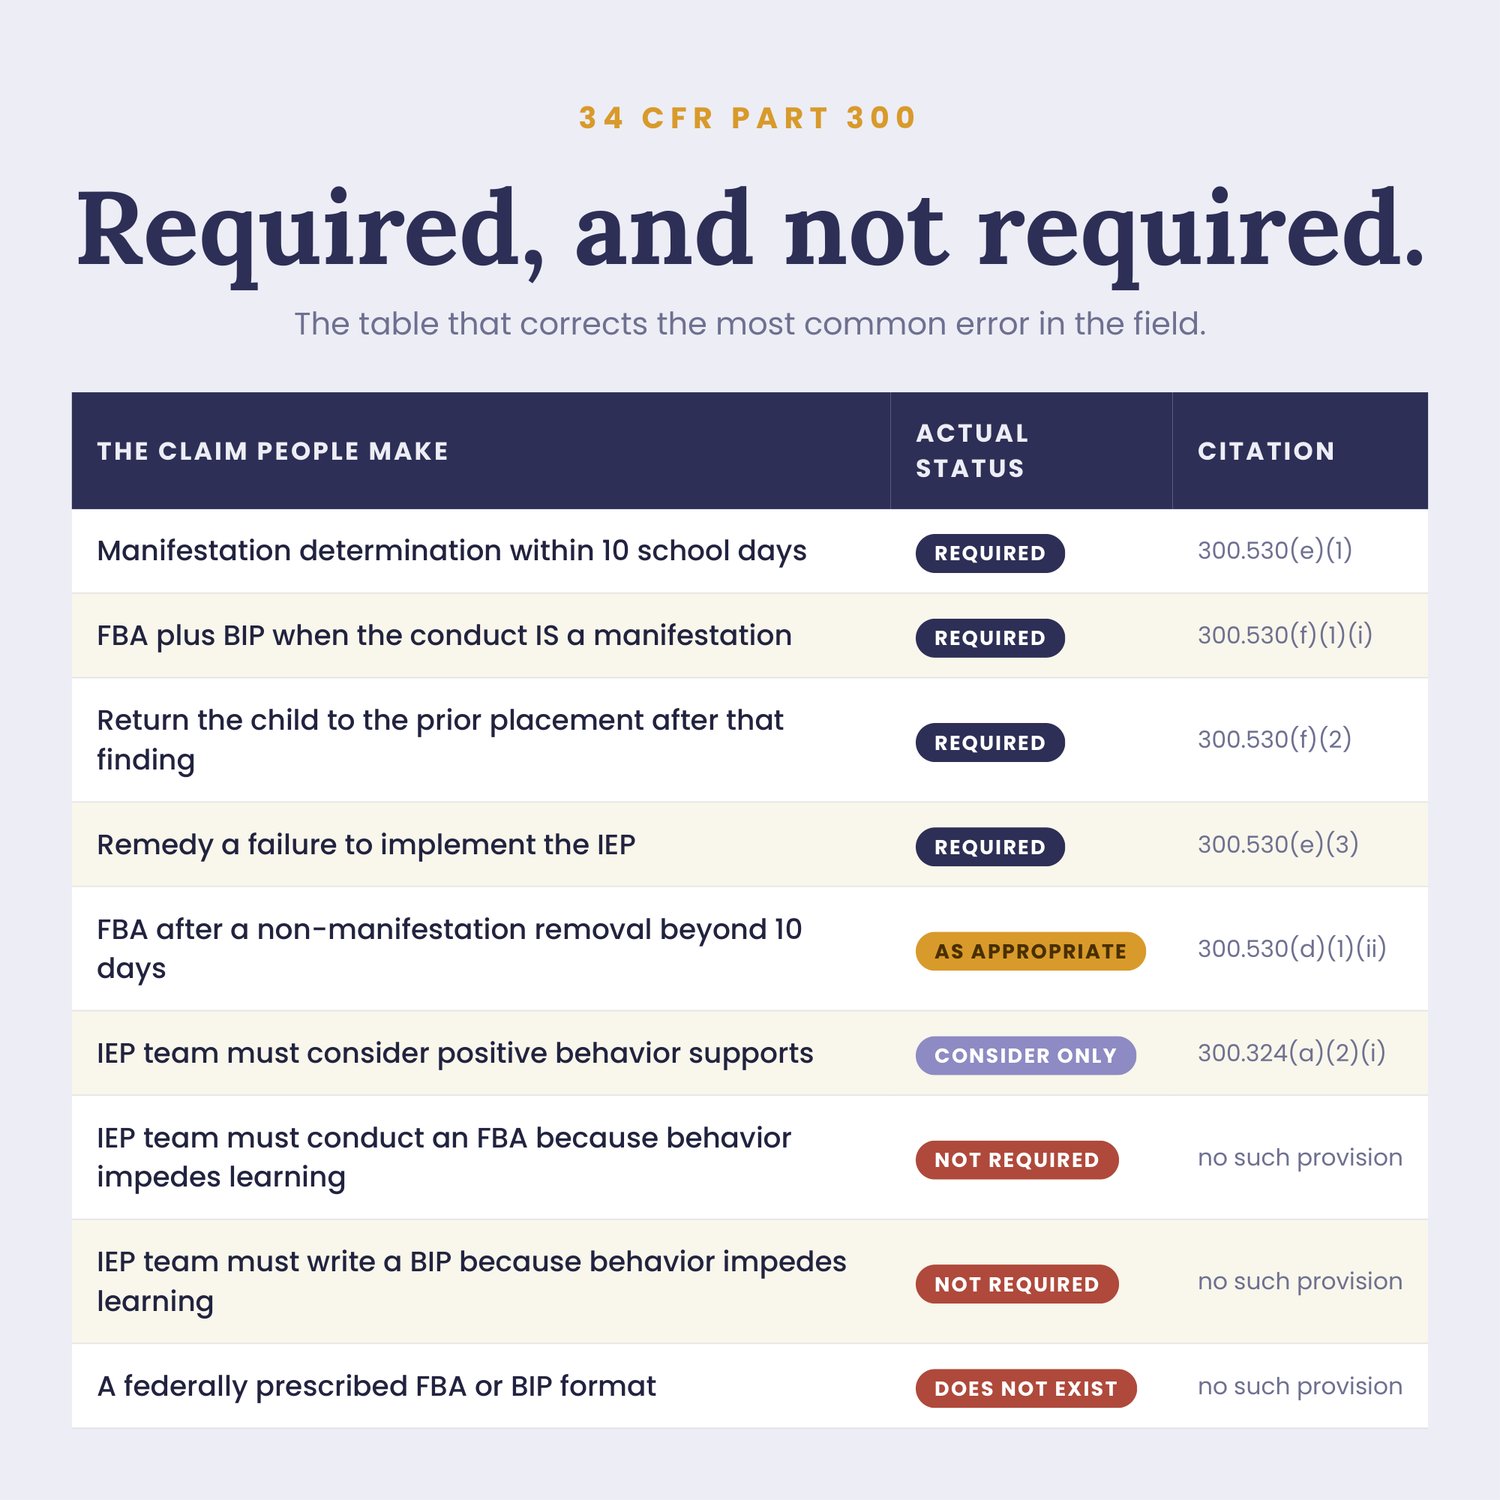Click REQUIRED badge for return to prior placement

pos(990,742)
